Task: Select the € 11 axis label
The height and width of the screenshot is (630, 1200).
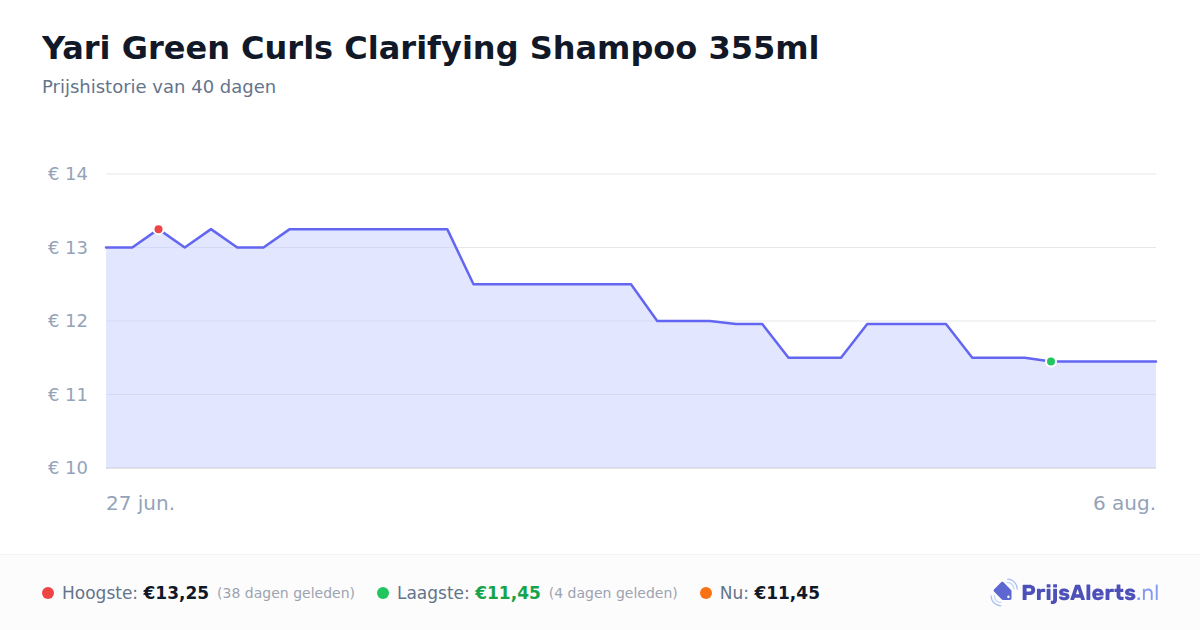Action: coord(68,394)
